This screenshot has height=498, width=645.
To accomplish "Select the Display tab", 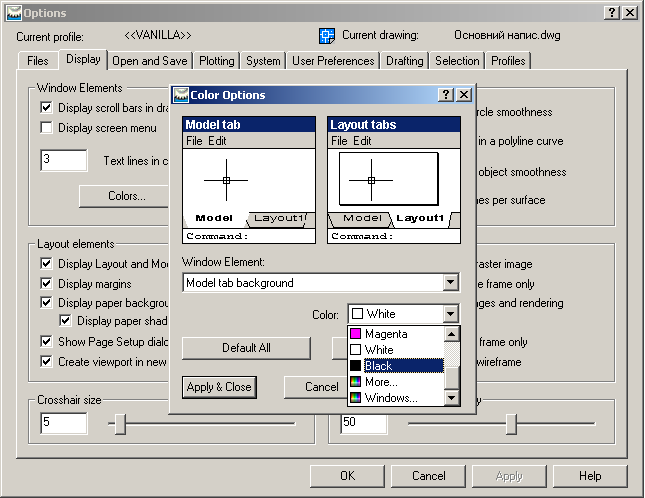I will tap(84, 59).
